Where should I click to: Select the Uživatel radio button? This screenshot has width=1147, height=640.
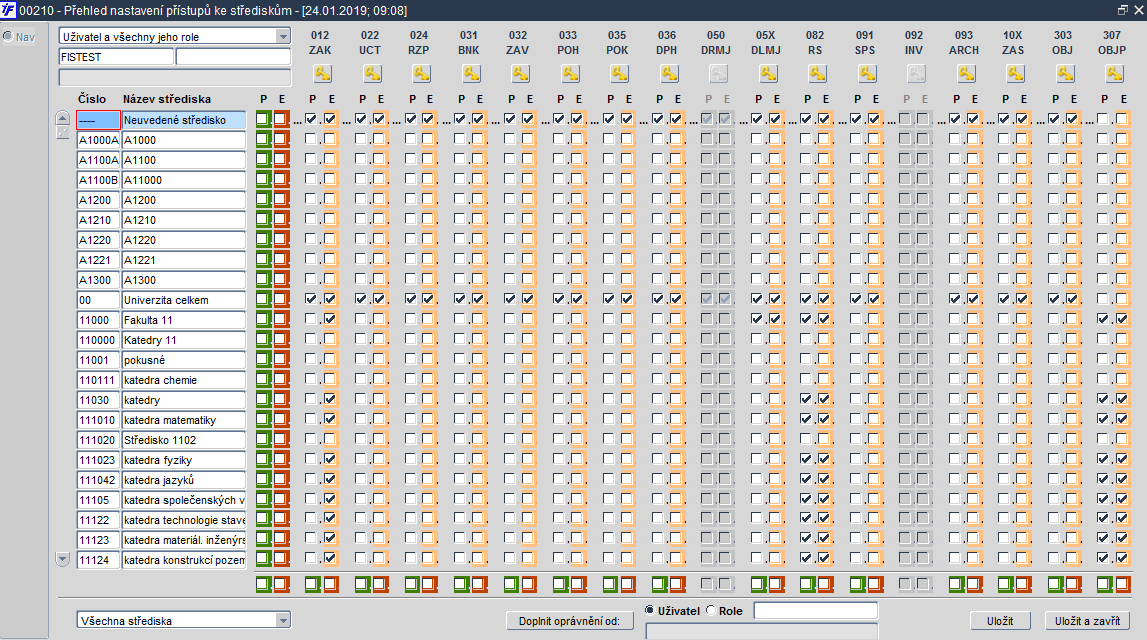point(650,610)
